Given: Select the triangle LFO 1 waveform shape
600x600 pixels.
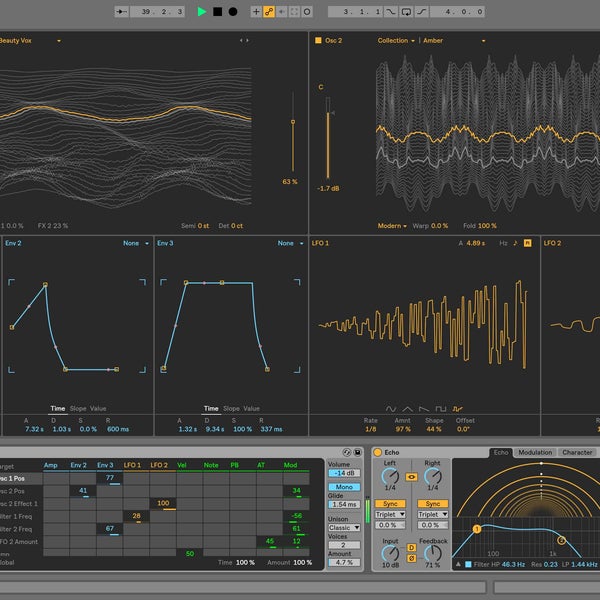Looking at the screenshot, I should 407,408.
